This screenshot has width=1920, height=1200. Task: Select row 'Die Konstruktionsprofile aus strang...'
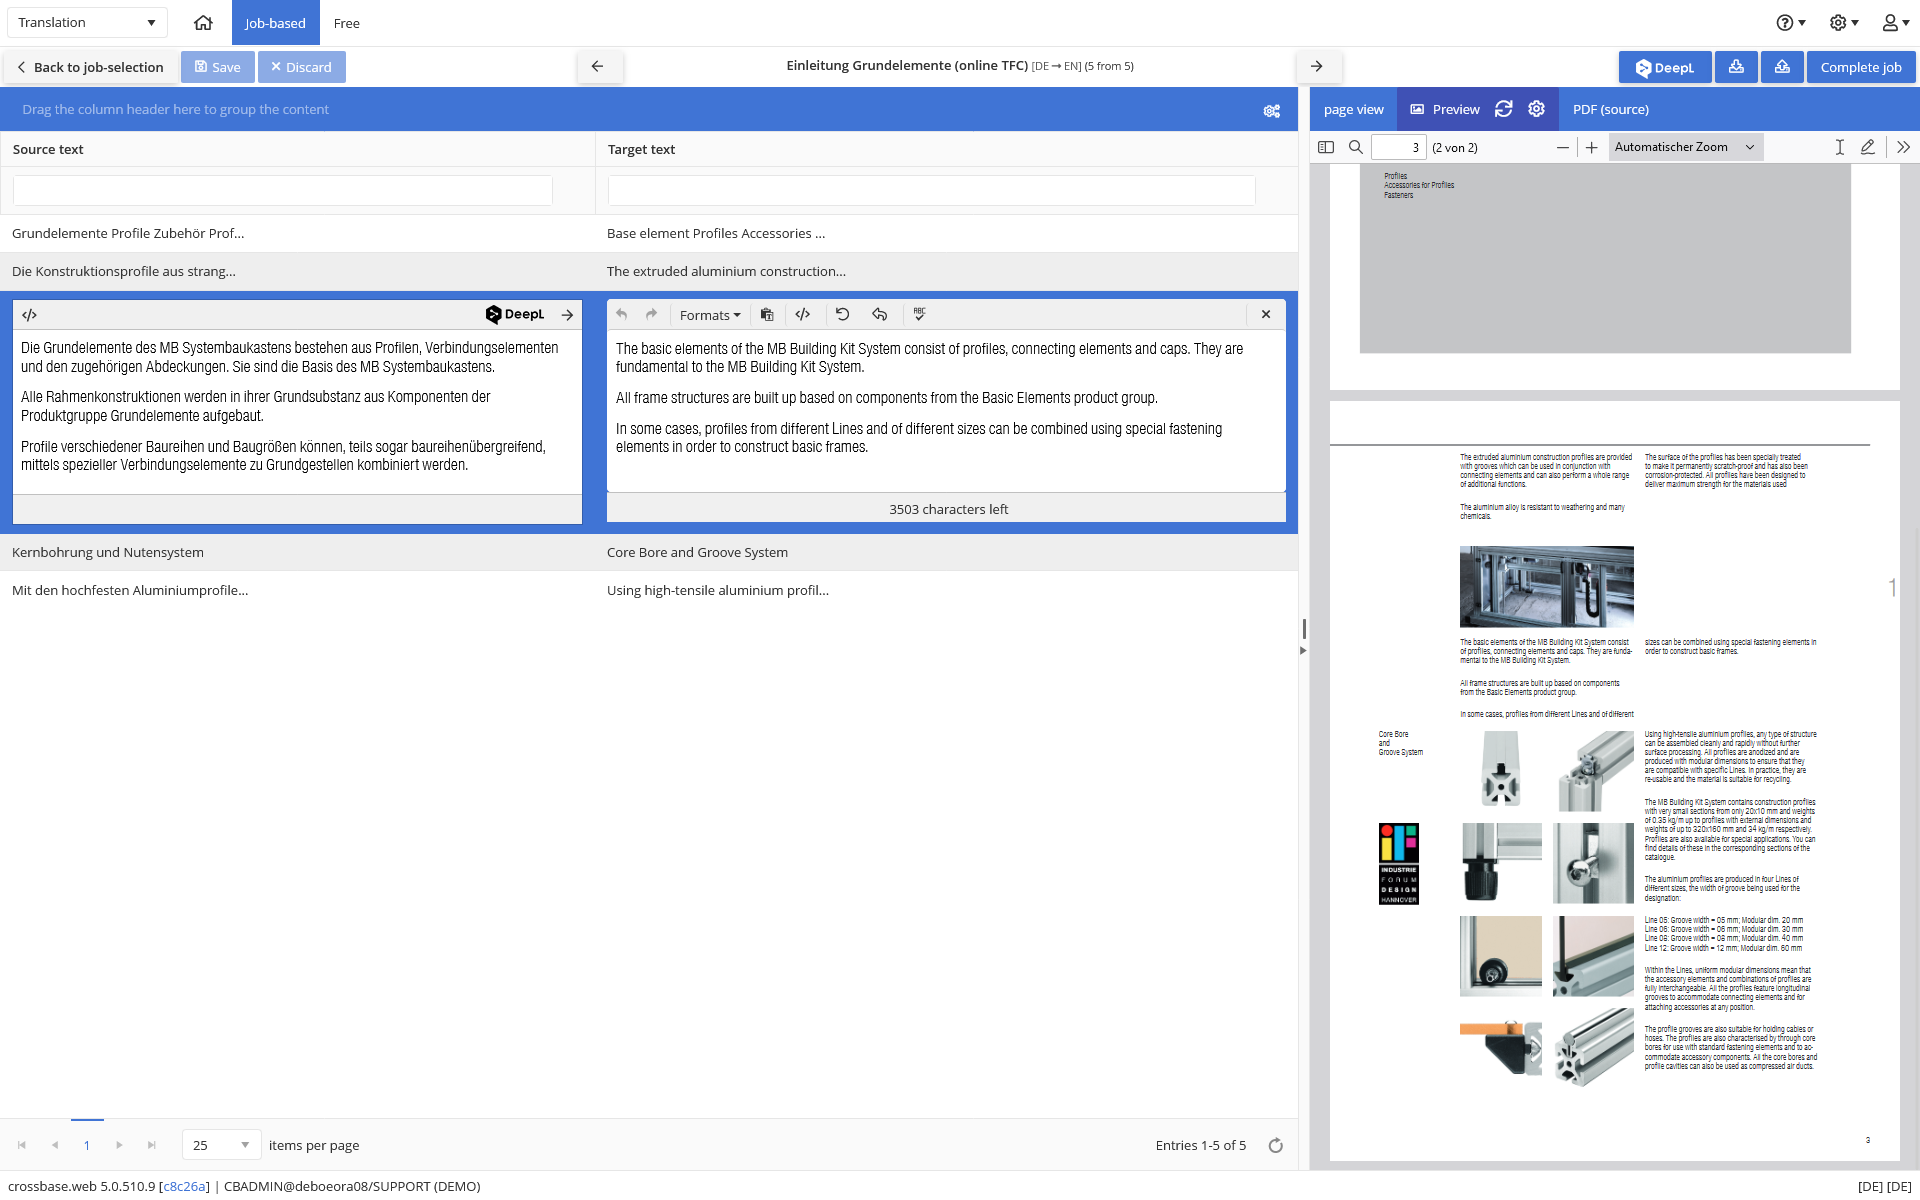tap(649, 271)
